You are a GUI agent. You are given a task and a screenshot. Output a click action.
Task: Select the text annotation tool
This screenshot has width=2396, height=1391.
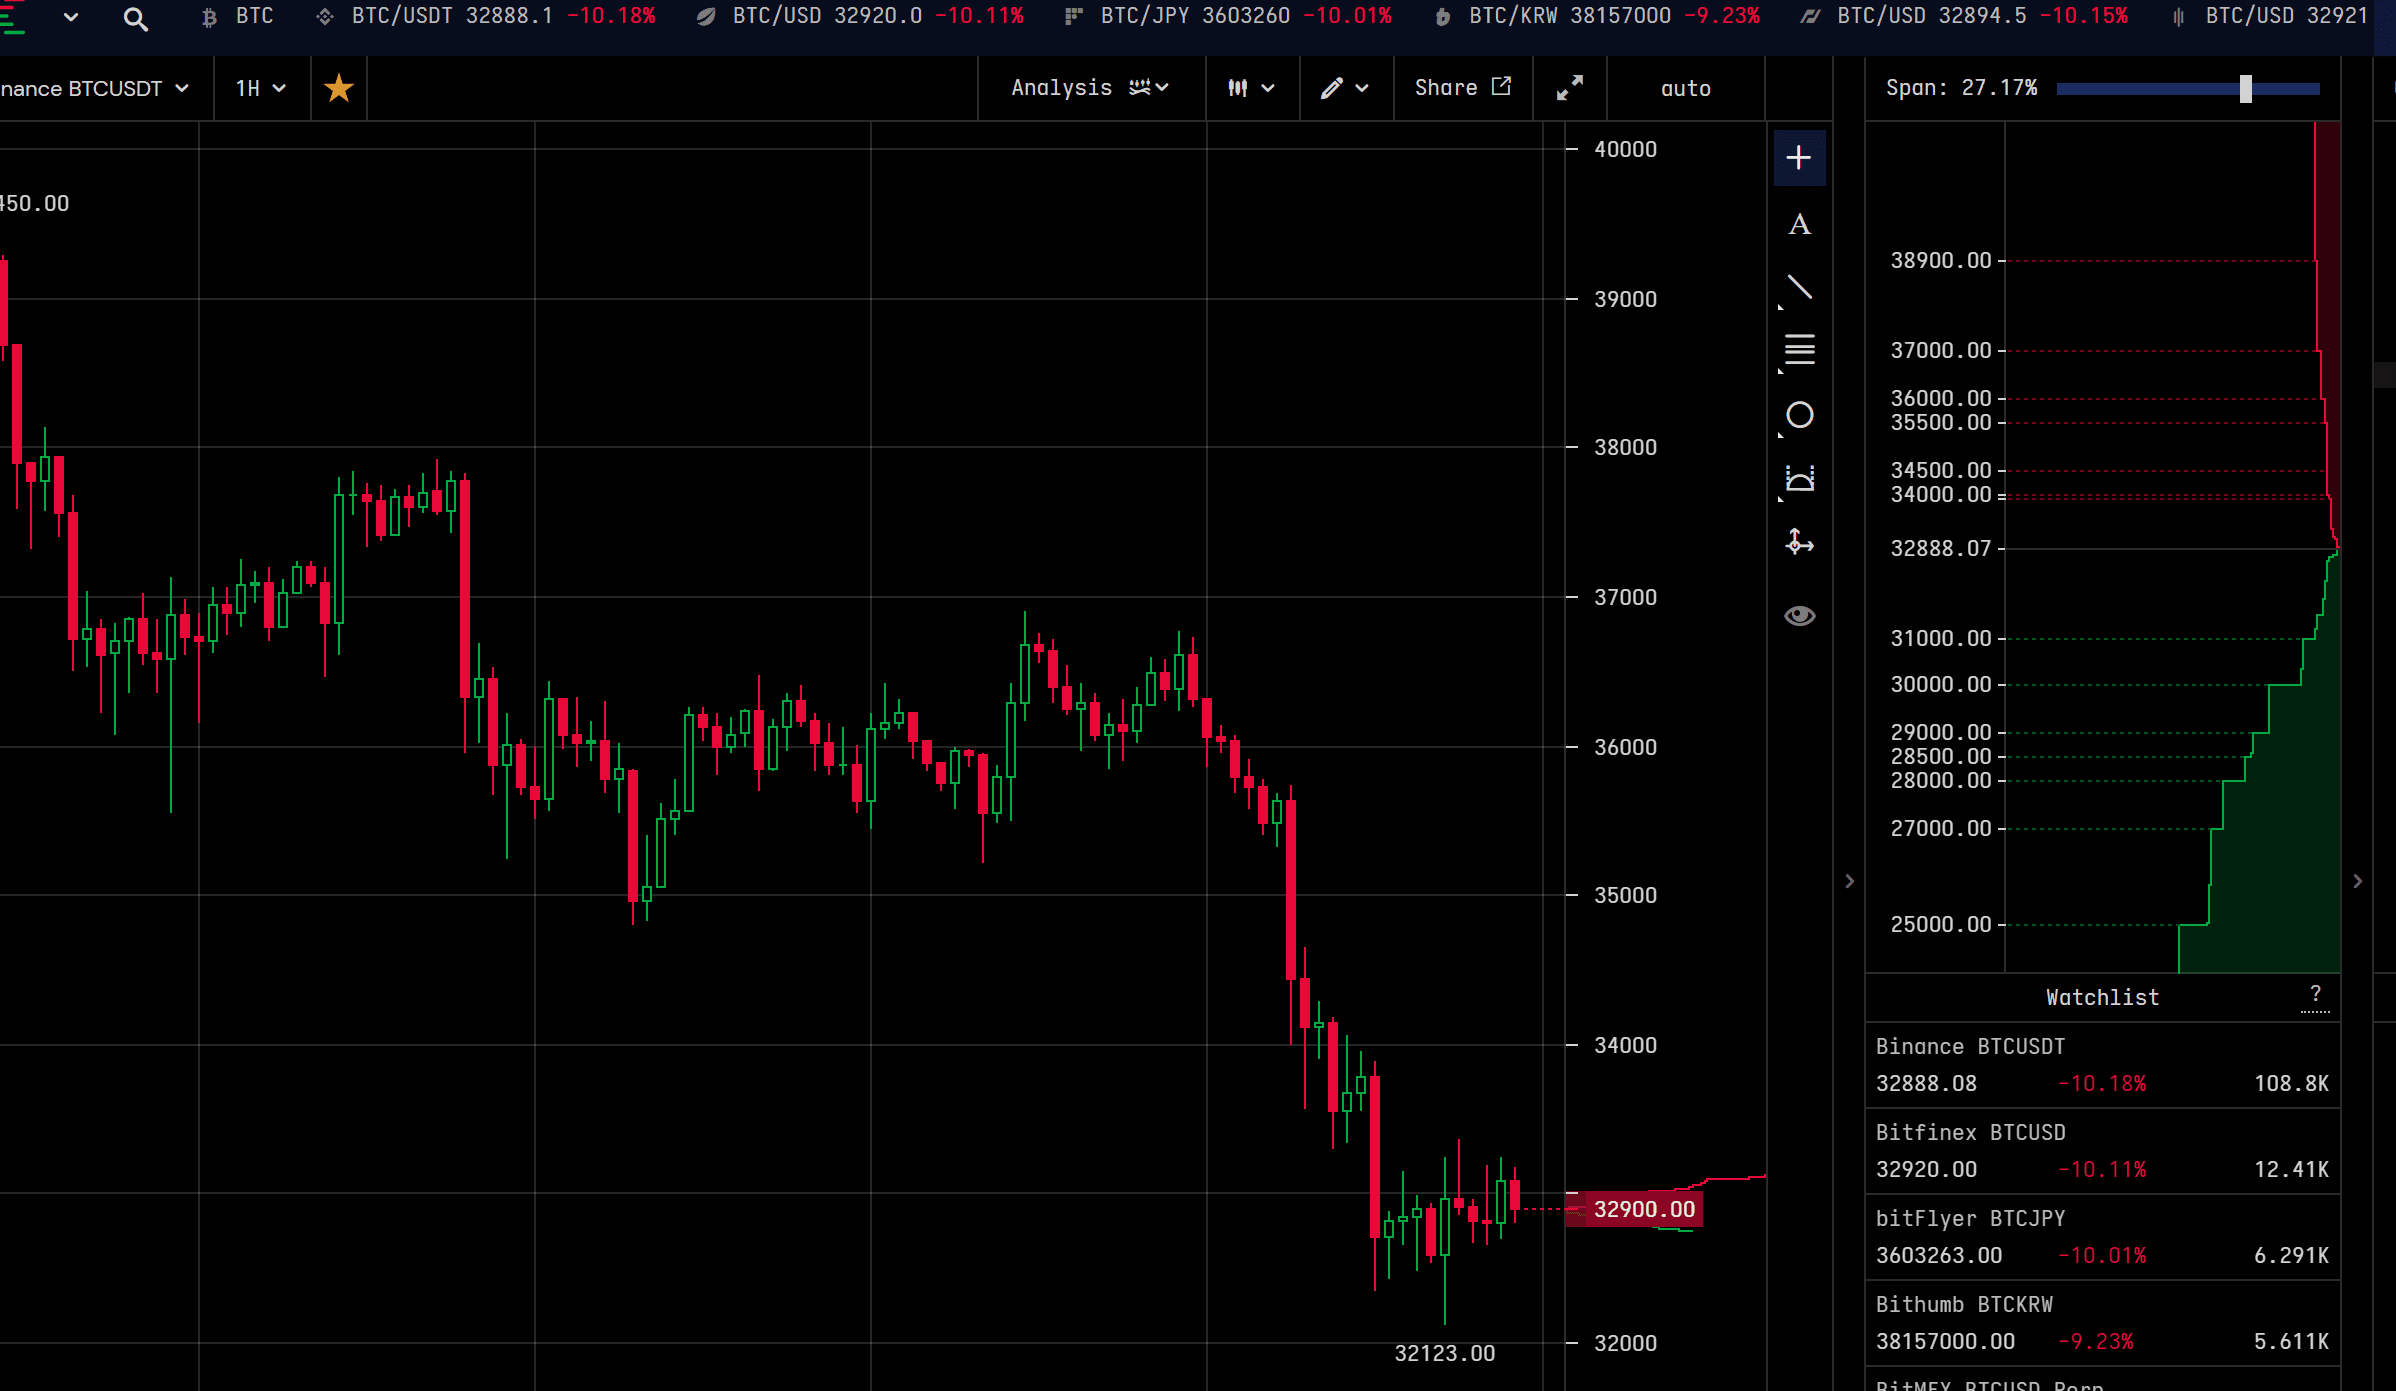pyautogui.click(x=1799, y=224)
